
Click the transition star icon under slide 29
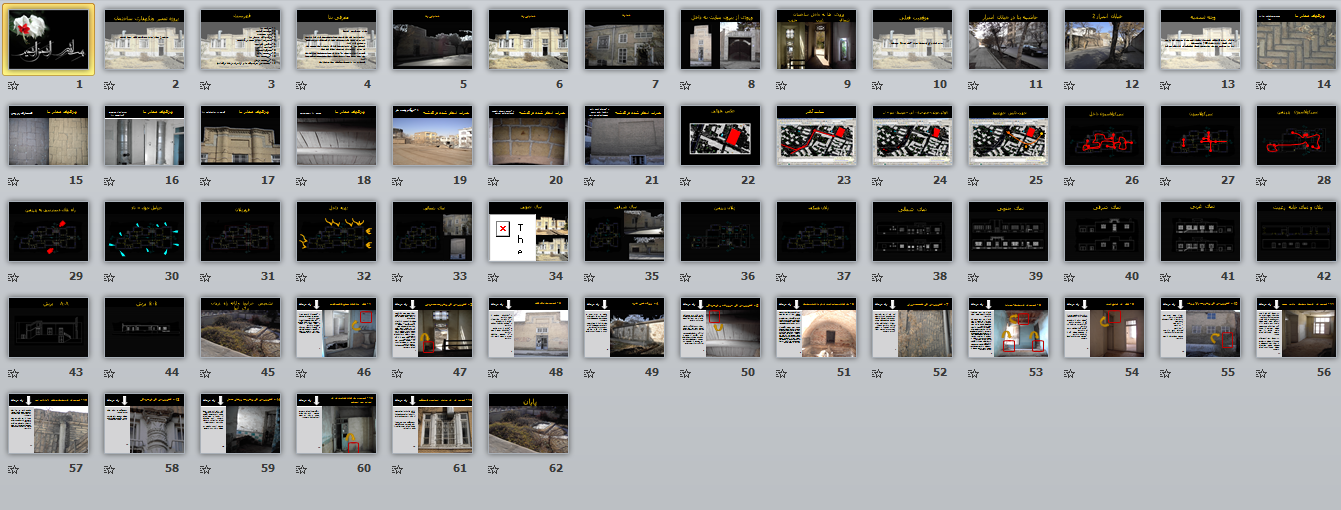click(x=14, y=278)
